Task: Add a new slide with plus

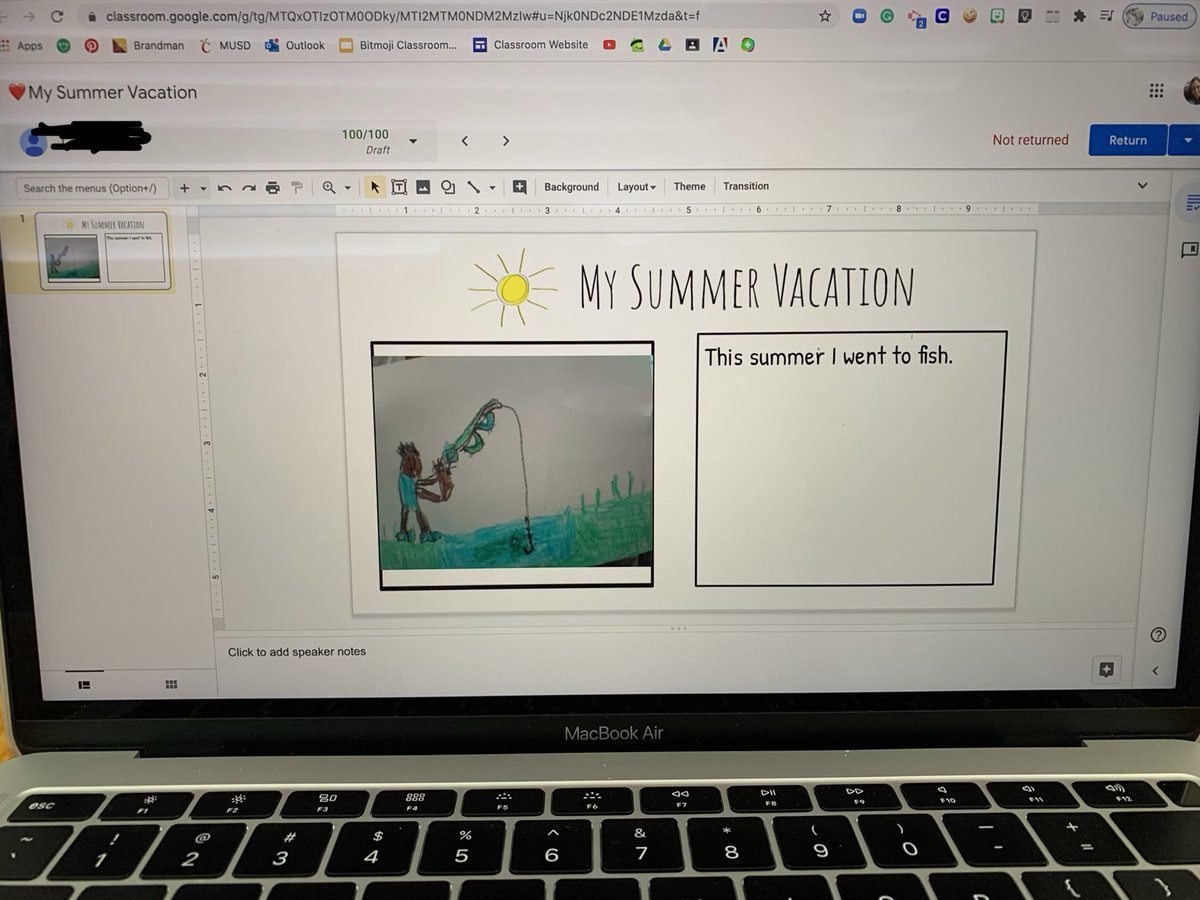Action: 184,188
